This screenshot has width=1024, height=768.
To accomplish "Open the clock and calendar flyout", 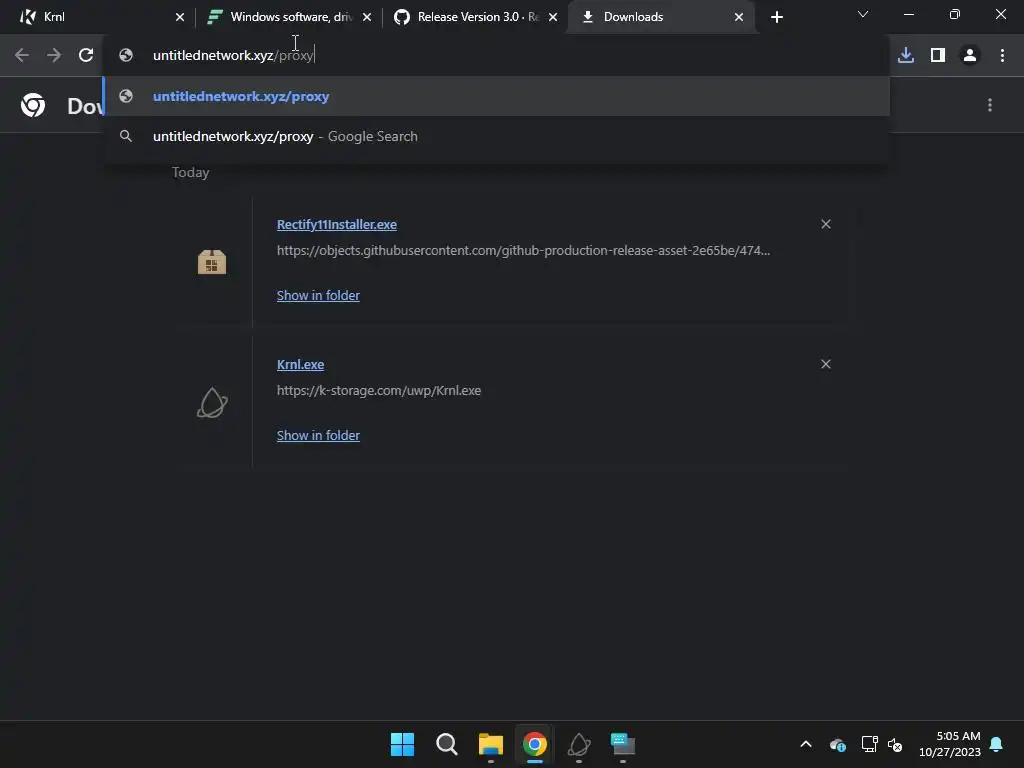I will (950, 744).
